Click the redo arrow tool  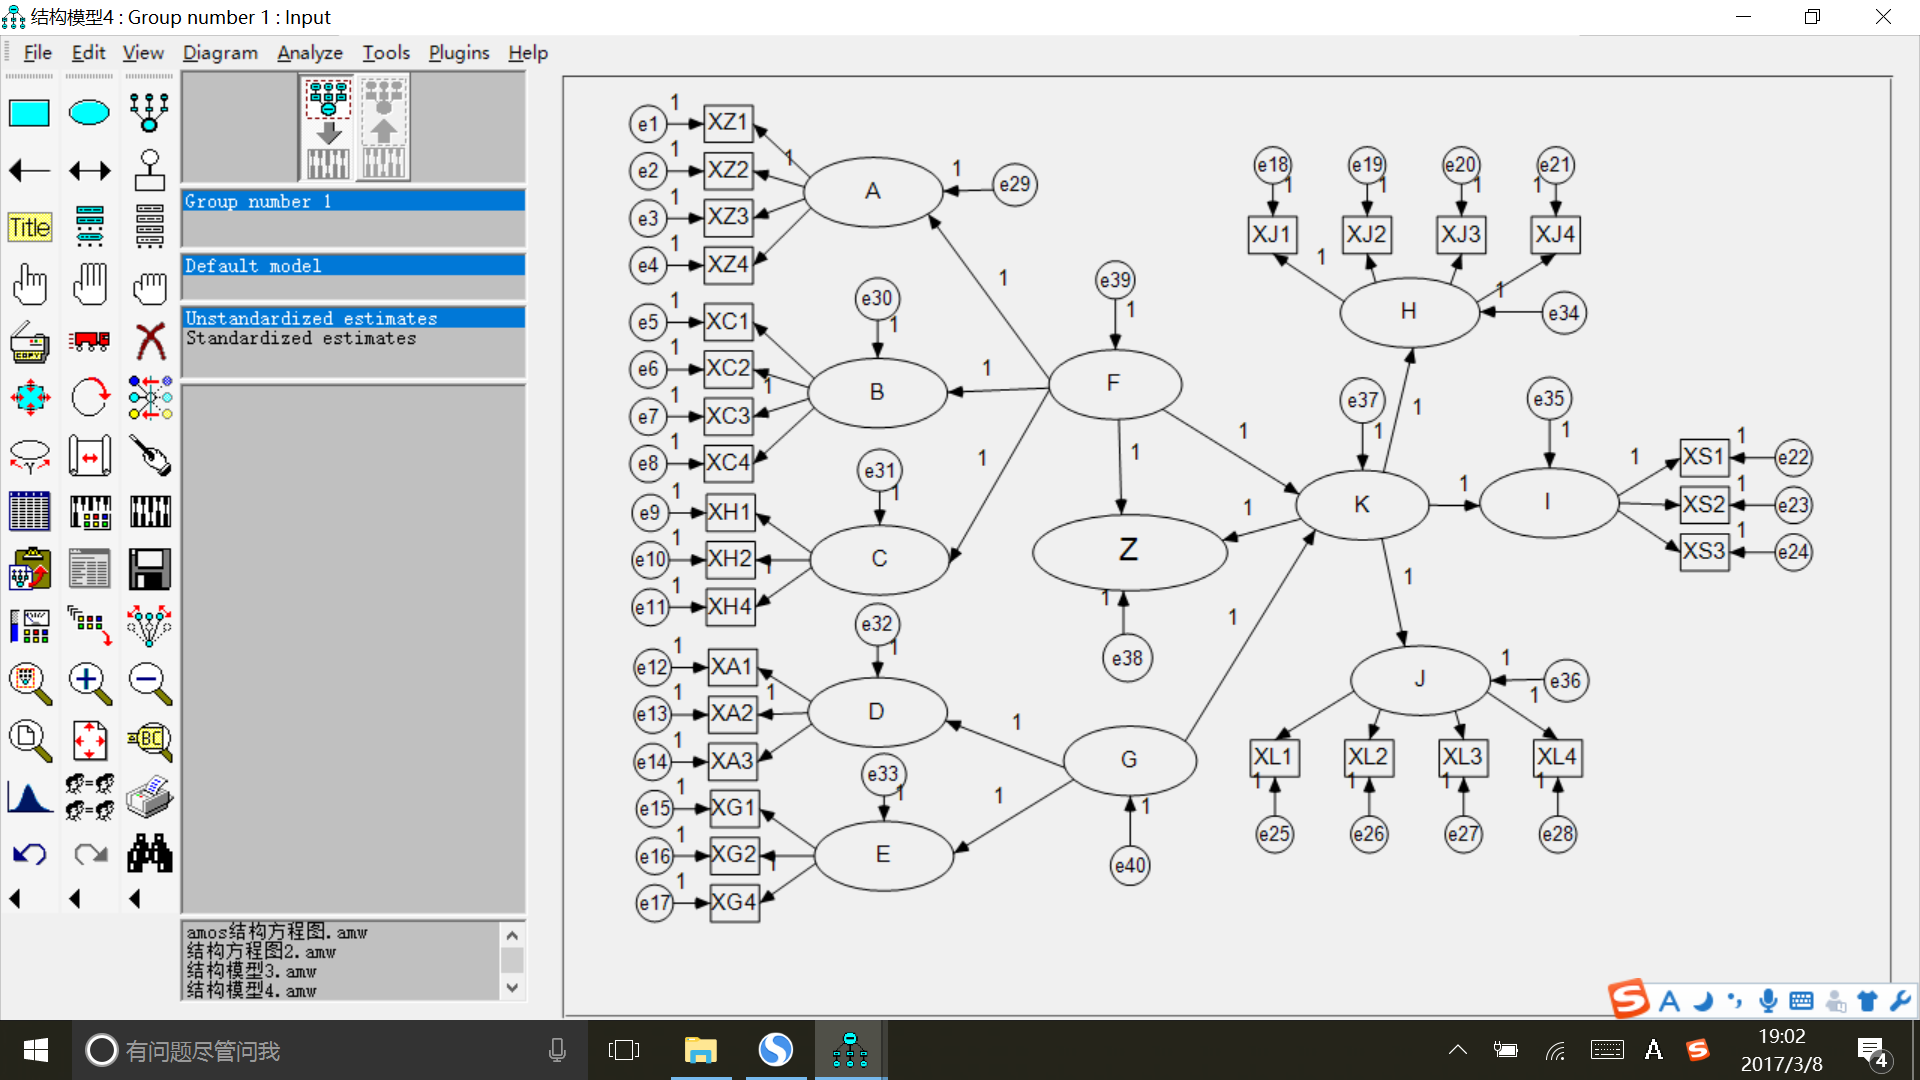89,854
